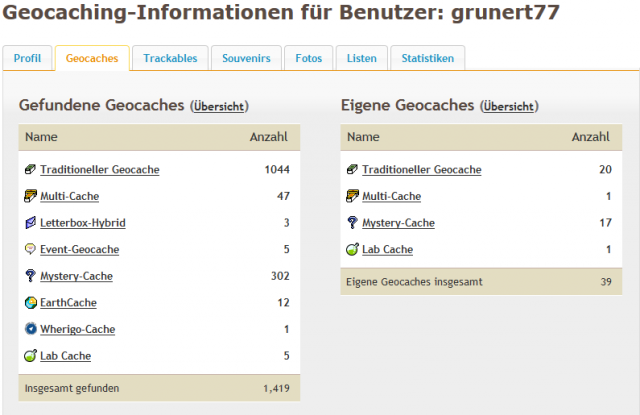Open the Statistiken tab
Viewport: 640px width, 415px height.
coord(428,58)
